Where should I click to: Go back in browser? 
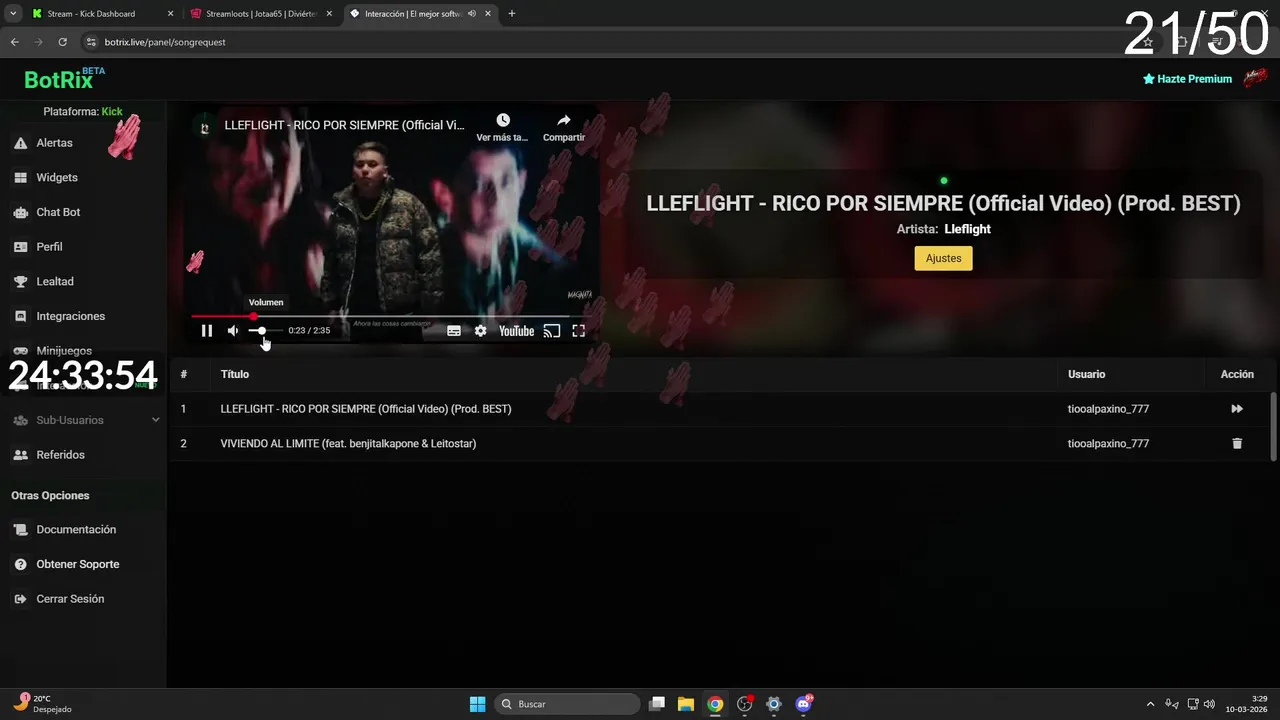(14, 42)
